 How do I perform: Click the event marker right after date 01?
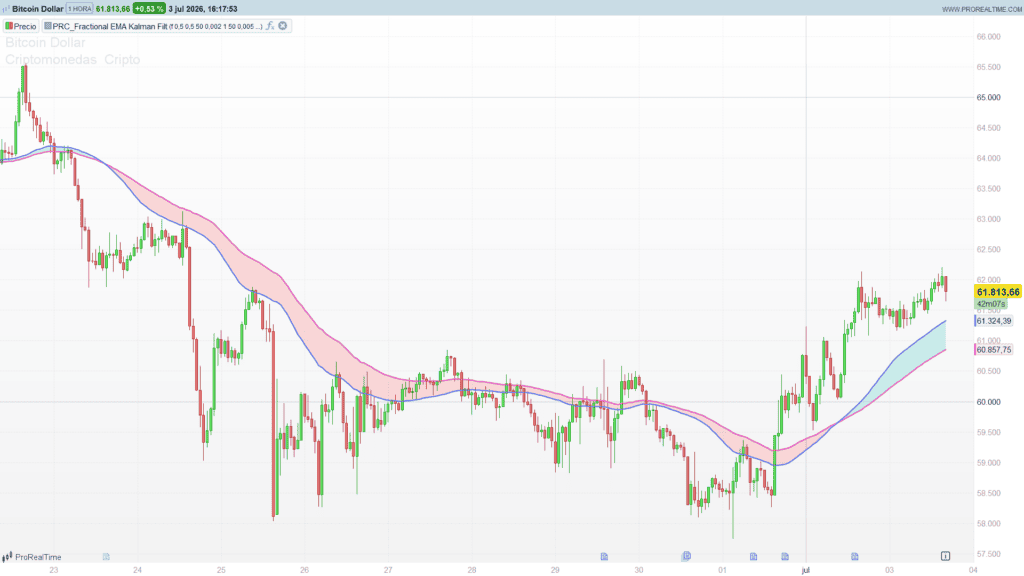754,556
